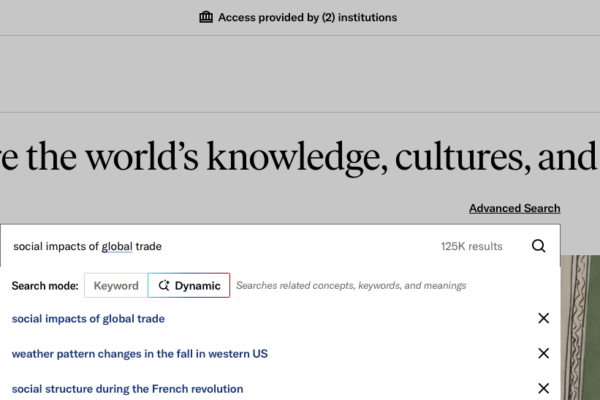Choose 'weather pattern changes in the fall in western US'
This screenshot has width=600, height=400.
point(140,354)
